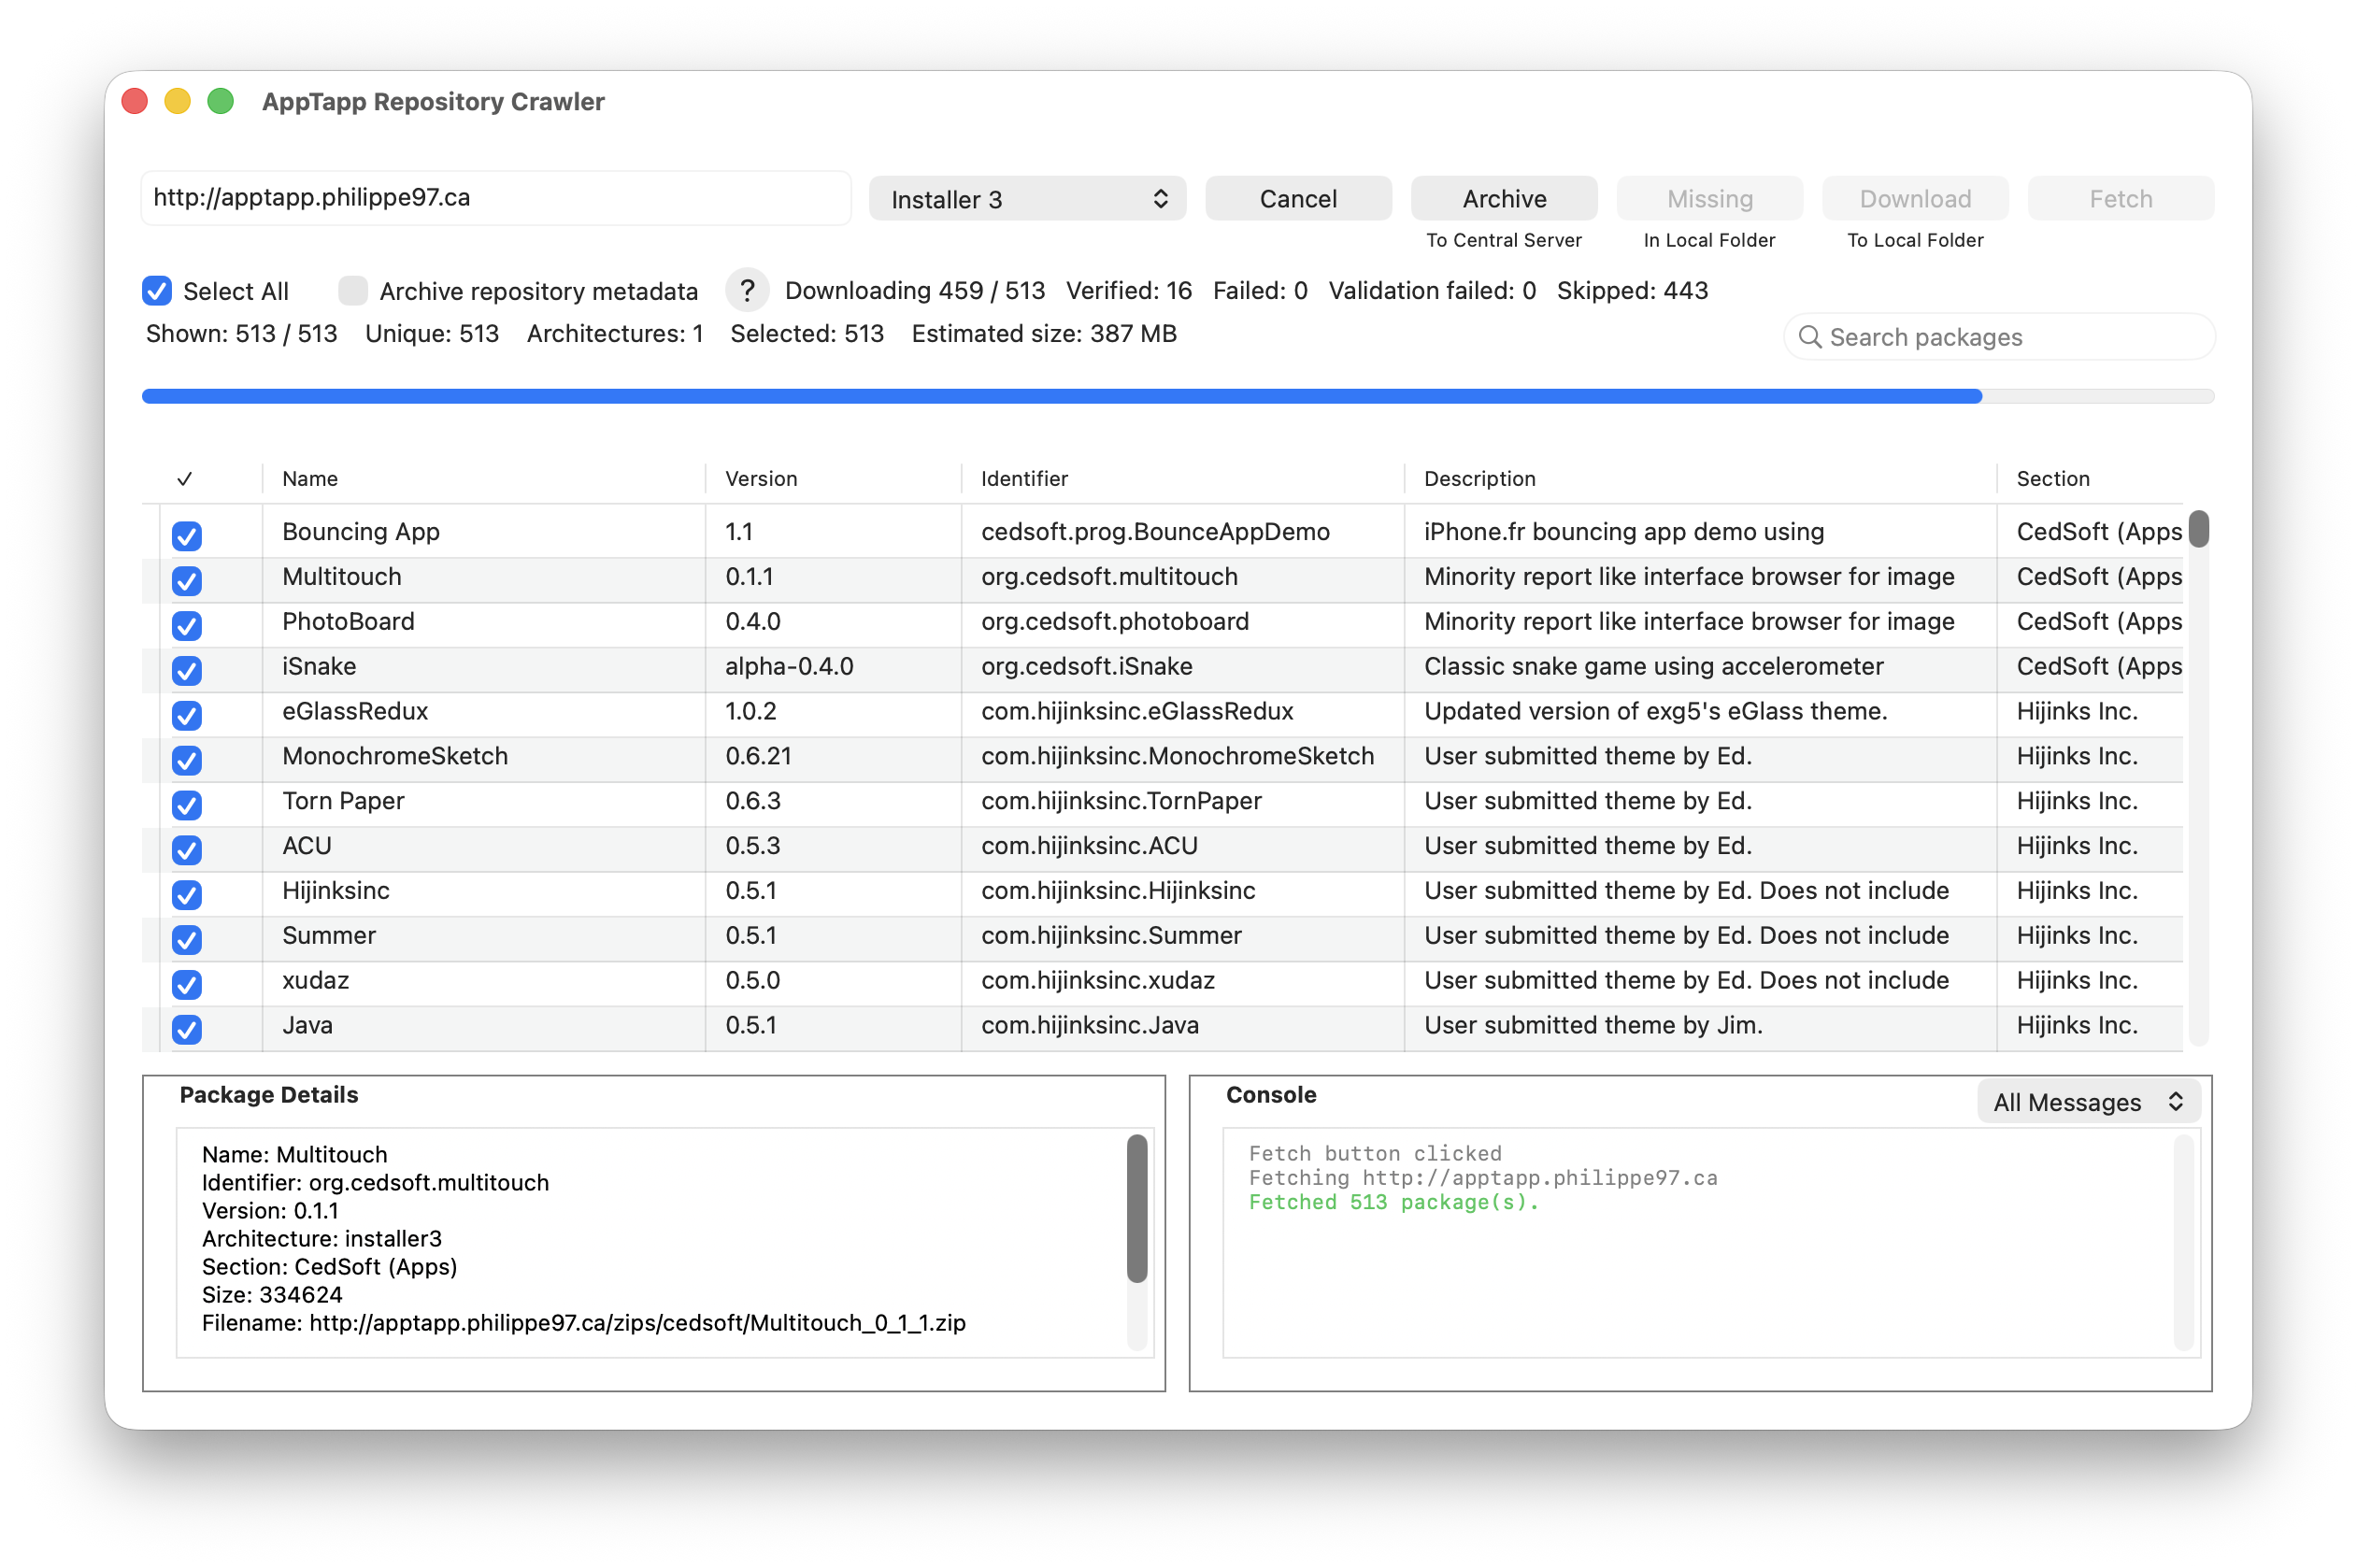
Task: Click identifier com.hijinksinc.Summer
Action: coord(1111,936)
